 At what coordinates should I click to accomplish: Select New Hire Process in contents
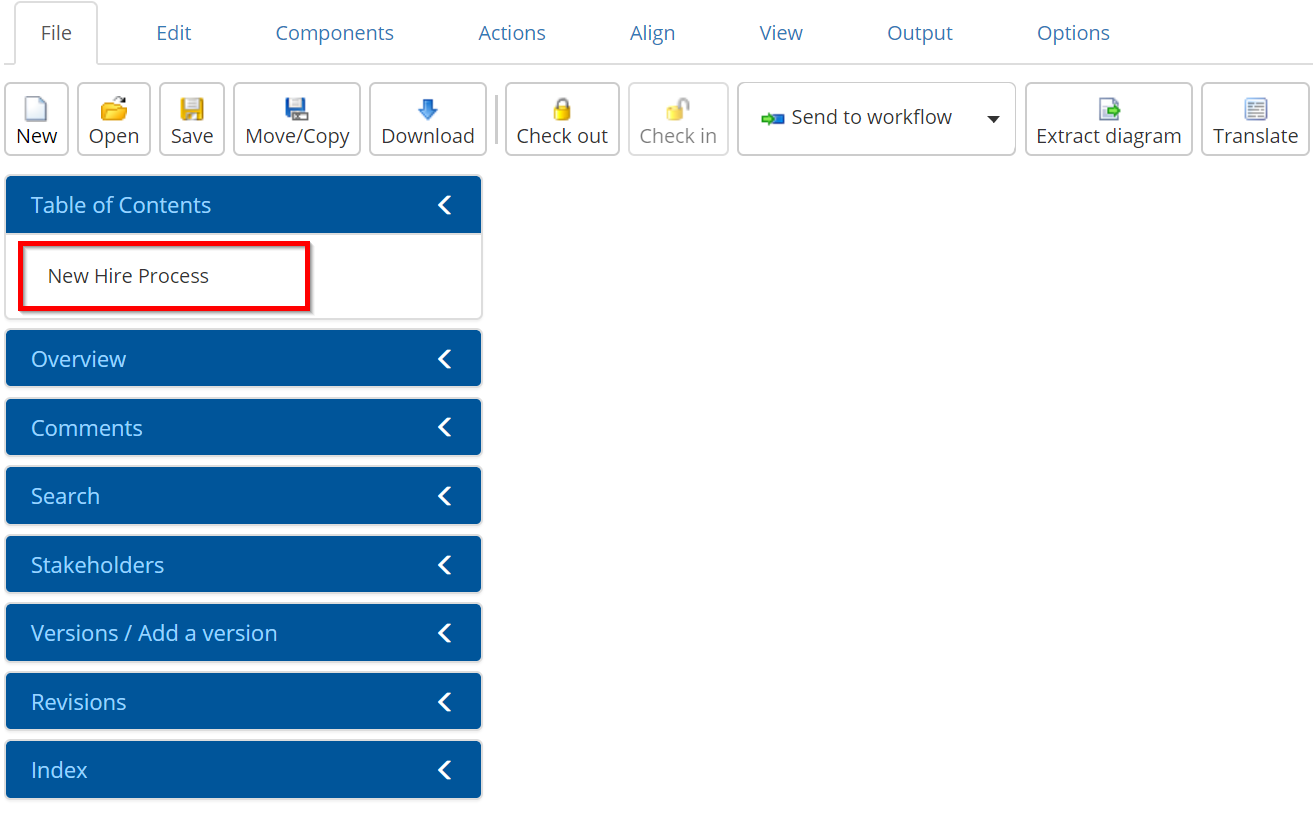[128, 276]
